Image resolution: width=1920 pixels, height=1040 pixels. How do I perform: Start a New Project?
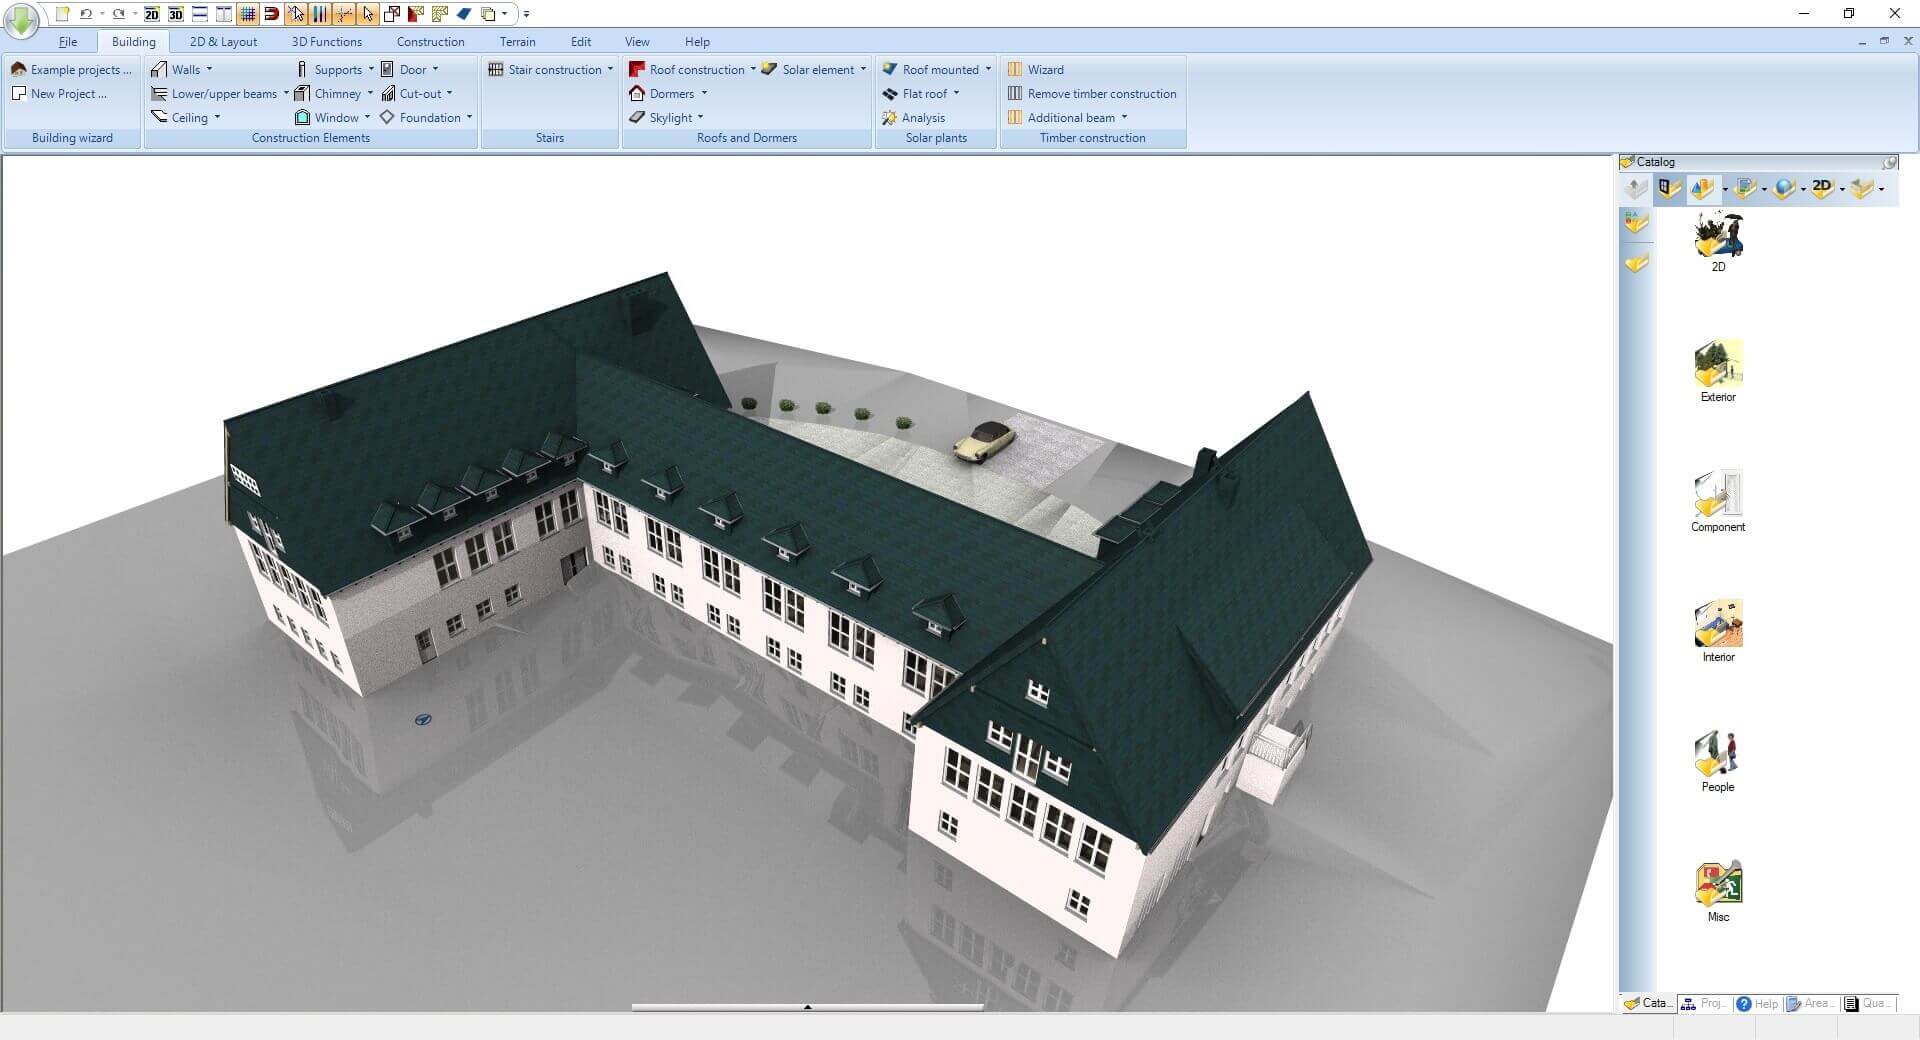[61, 93]
